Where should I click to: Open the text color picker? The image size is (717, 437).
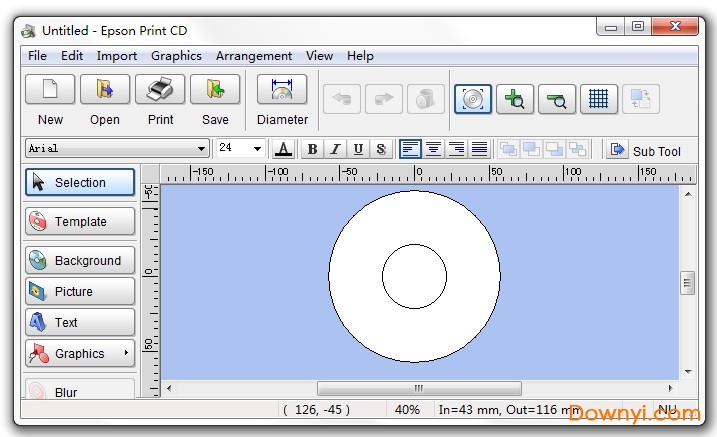(x=284, y=149)
